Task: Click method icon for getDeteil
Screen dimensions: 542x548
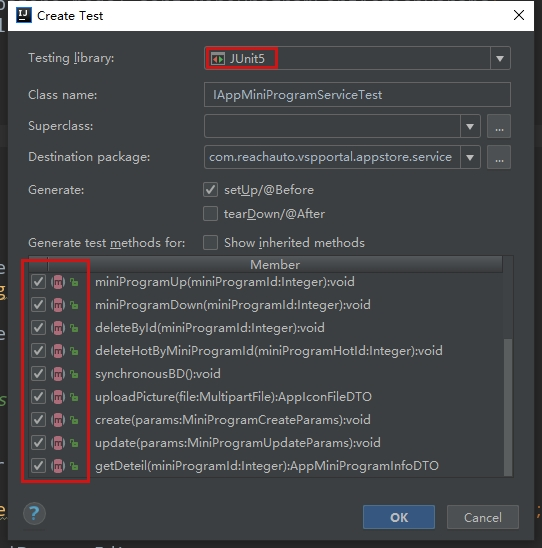Action: 58,466
